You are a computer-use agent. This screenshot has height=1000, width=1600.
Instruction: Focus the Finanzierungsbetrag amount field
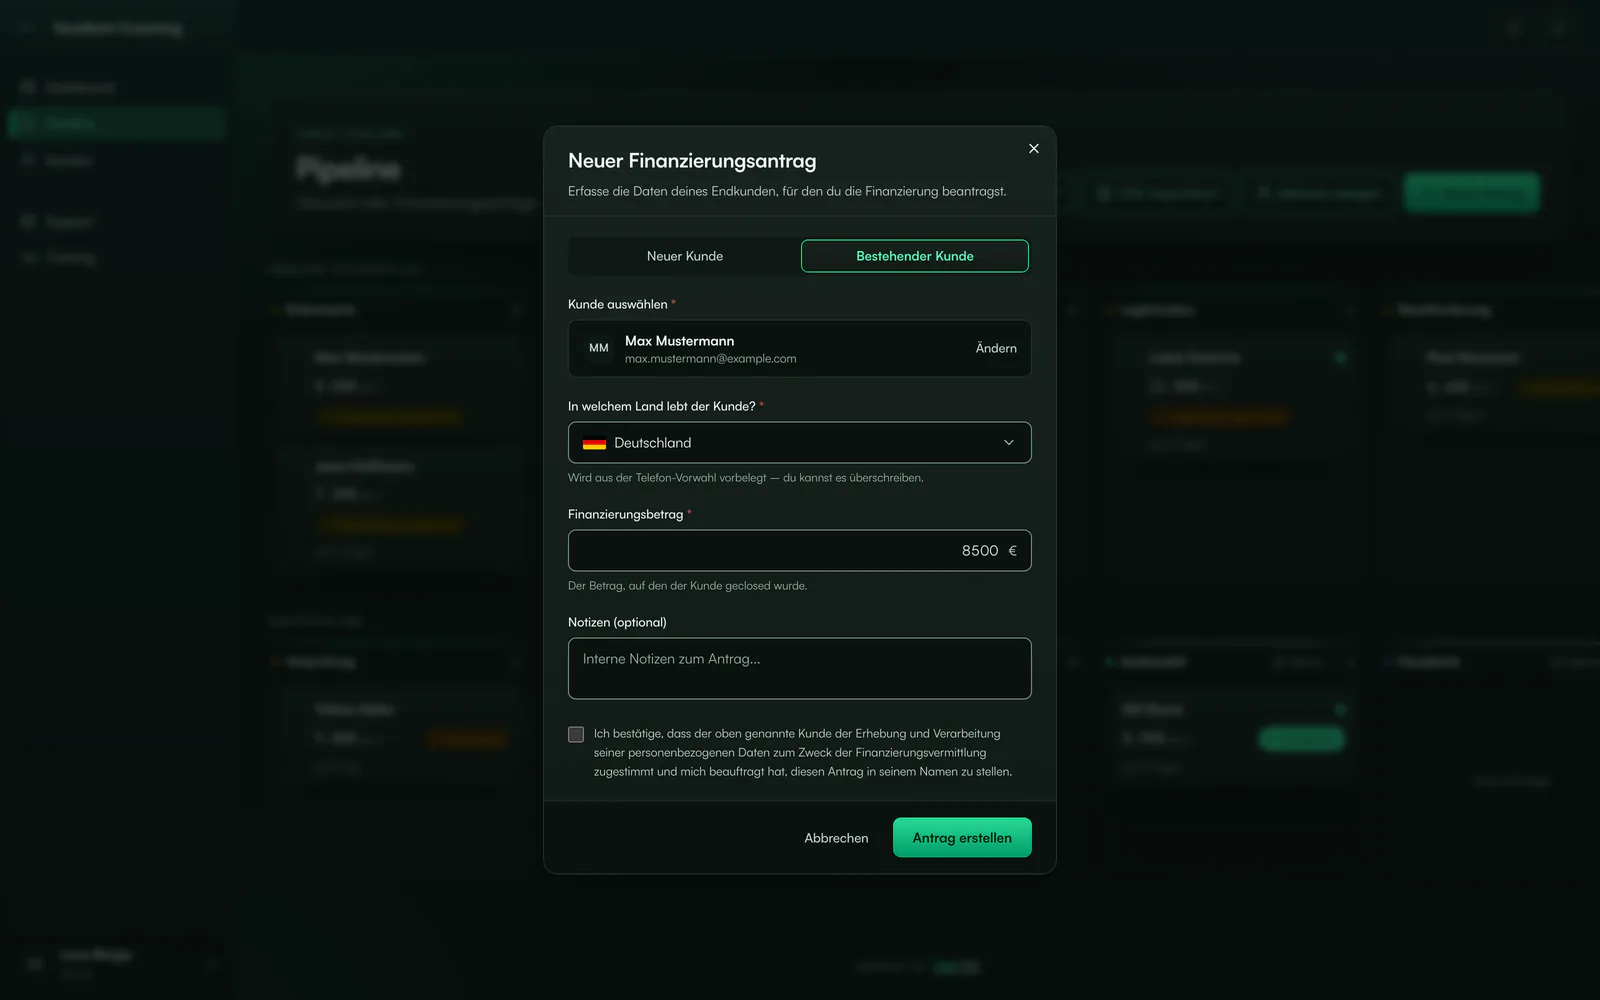(x=800, y=551)
